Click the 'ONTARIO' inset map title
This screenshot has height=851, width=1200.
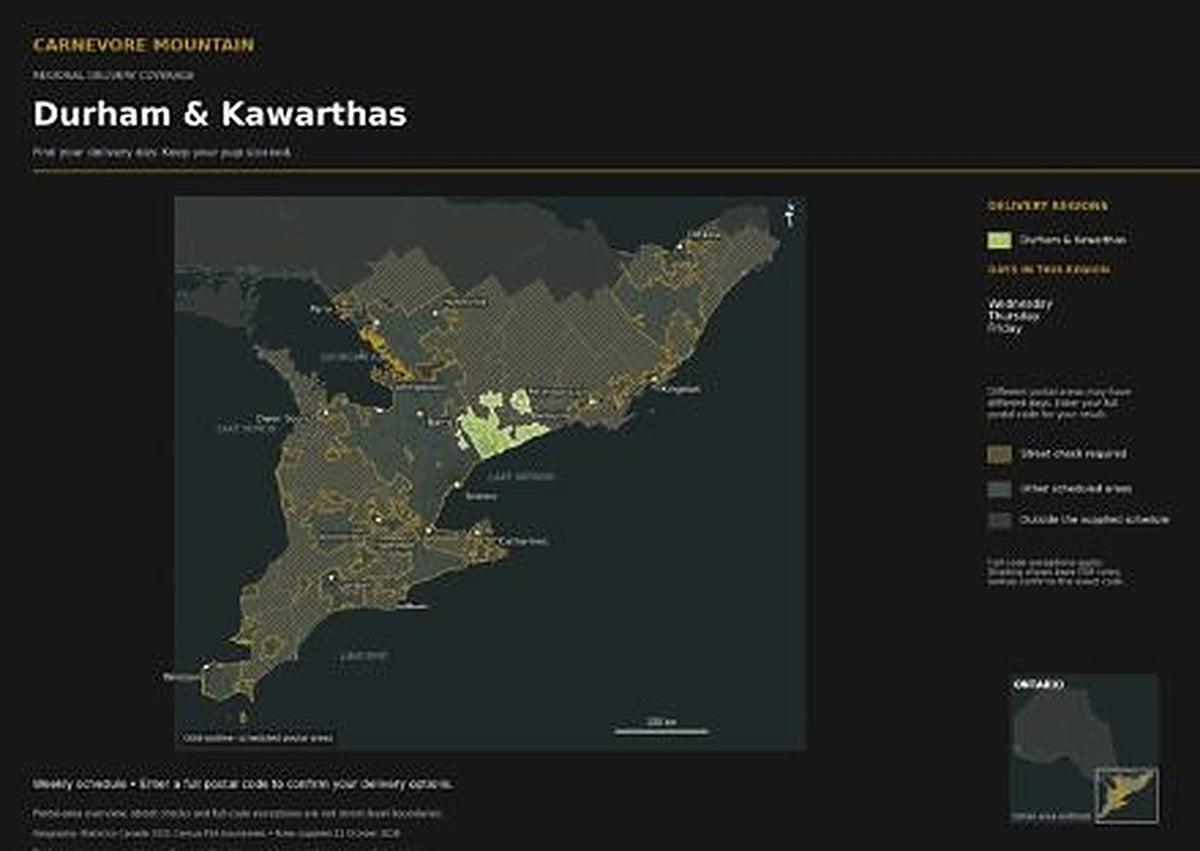1038,685
